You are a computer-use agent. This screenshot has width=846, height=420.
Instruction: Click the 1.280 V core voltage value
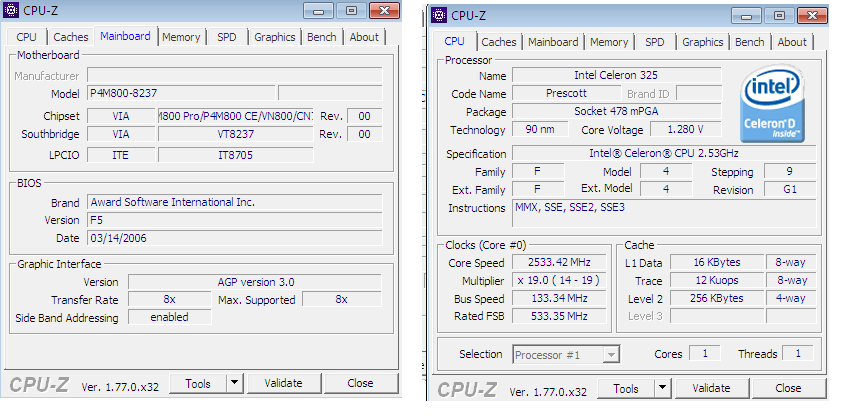(x=685, y=129)
